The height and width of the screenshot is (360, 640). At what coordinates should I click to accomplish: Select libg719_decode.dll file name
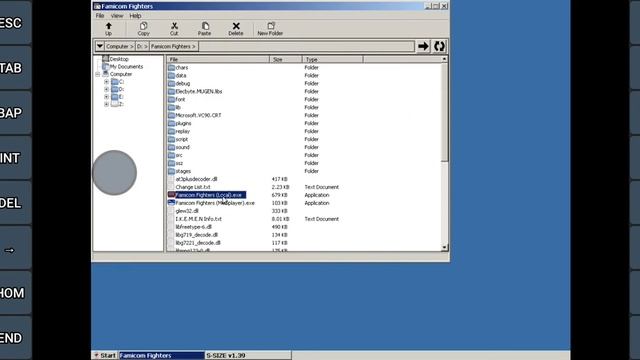coord(197,235)
